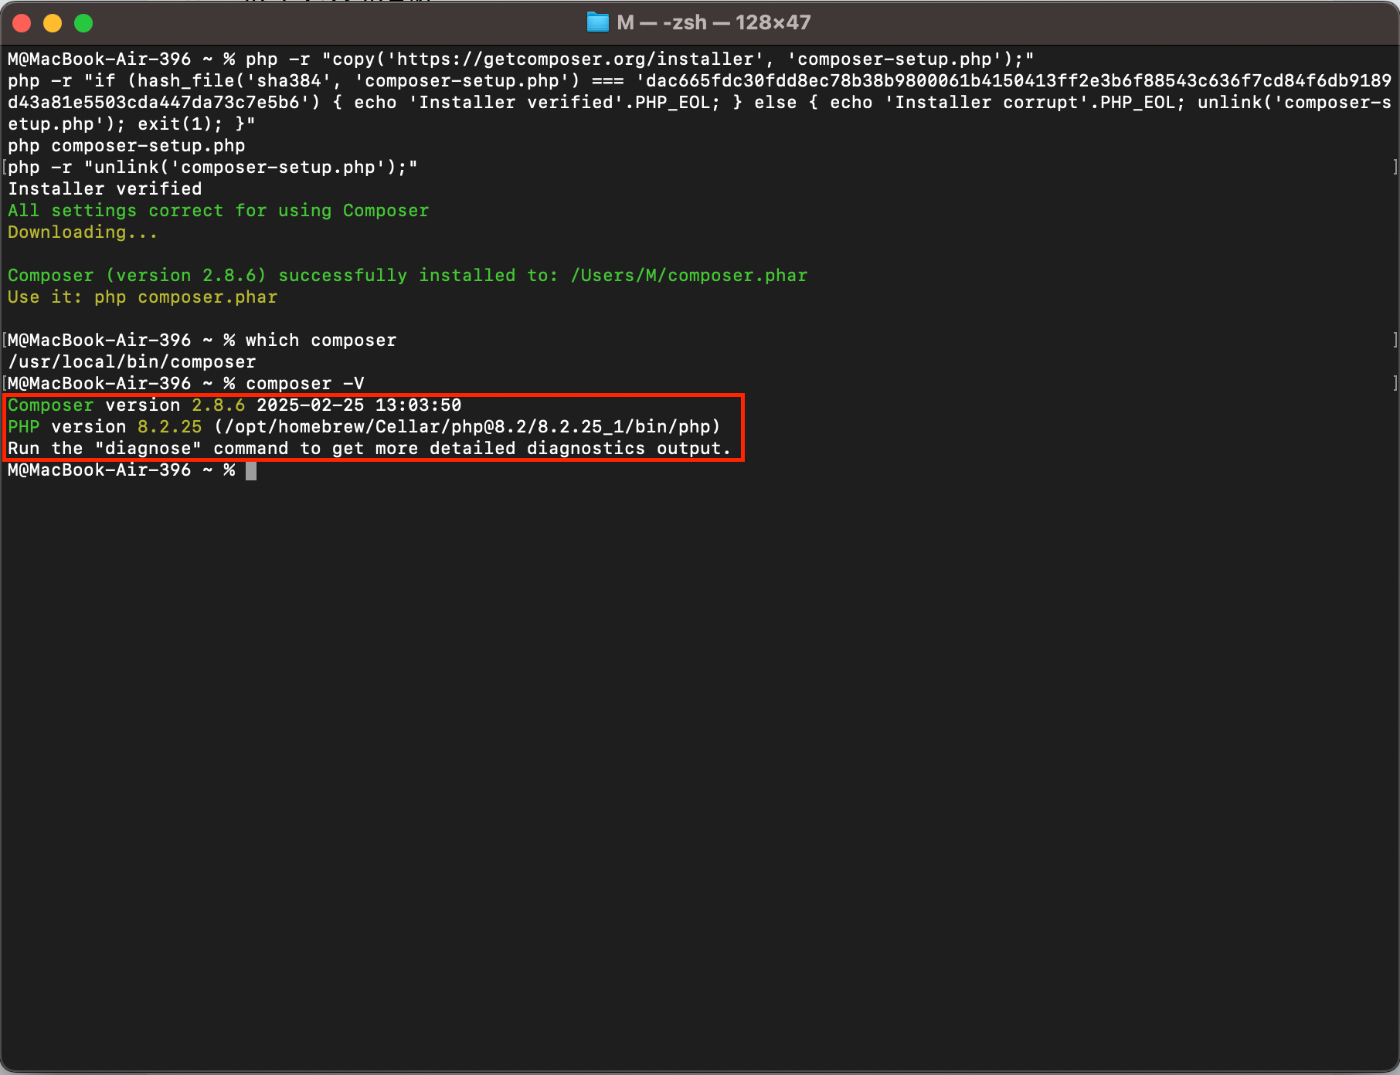Click the red close window button
This screenshot has width=1400, height=1075.
22,23
